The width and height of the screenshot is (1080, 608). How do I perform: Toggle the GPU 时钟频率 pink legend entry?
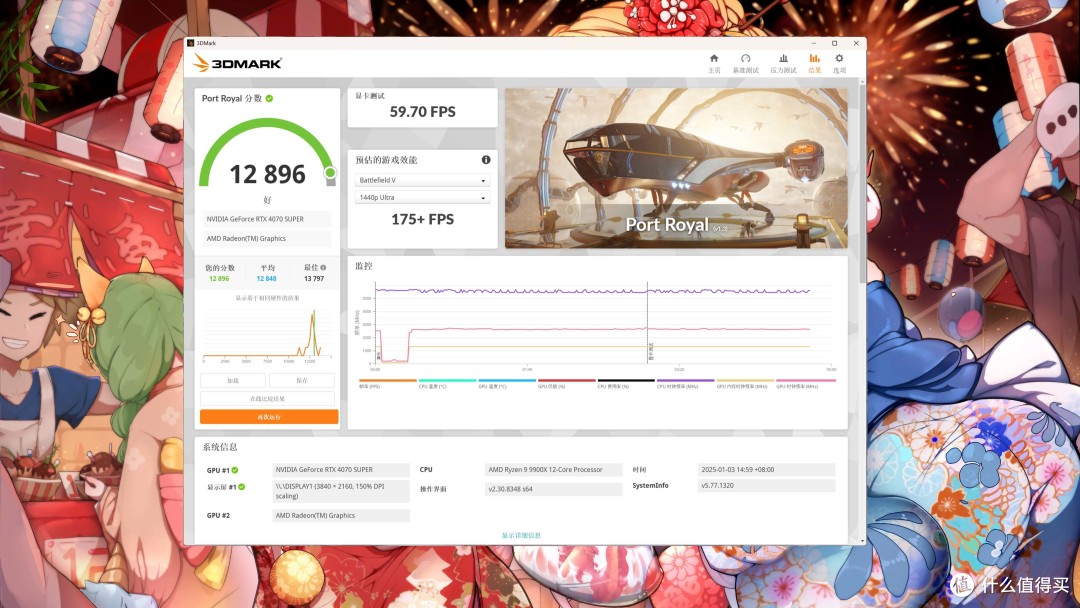805,383
